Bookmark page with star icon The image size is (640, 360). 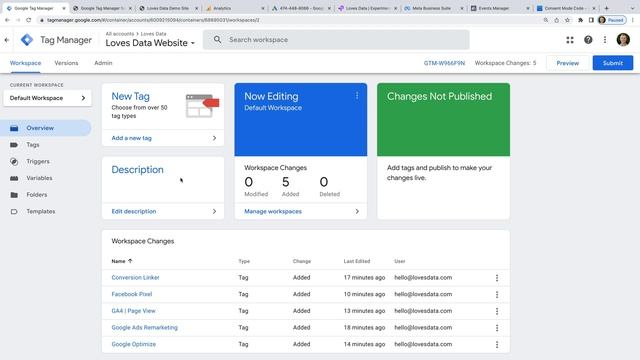pos(567,20)
